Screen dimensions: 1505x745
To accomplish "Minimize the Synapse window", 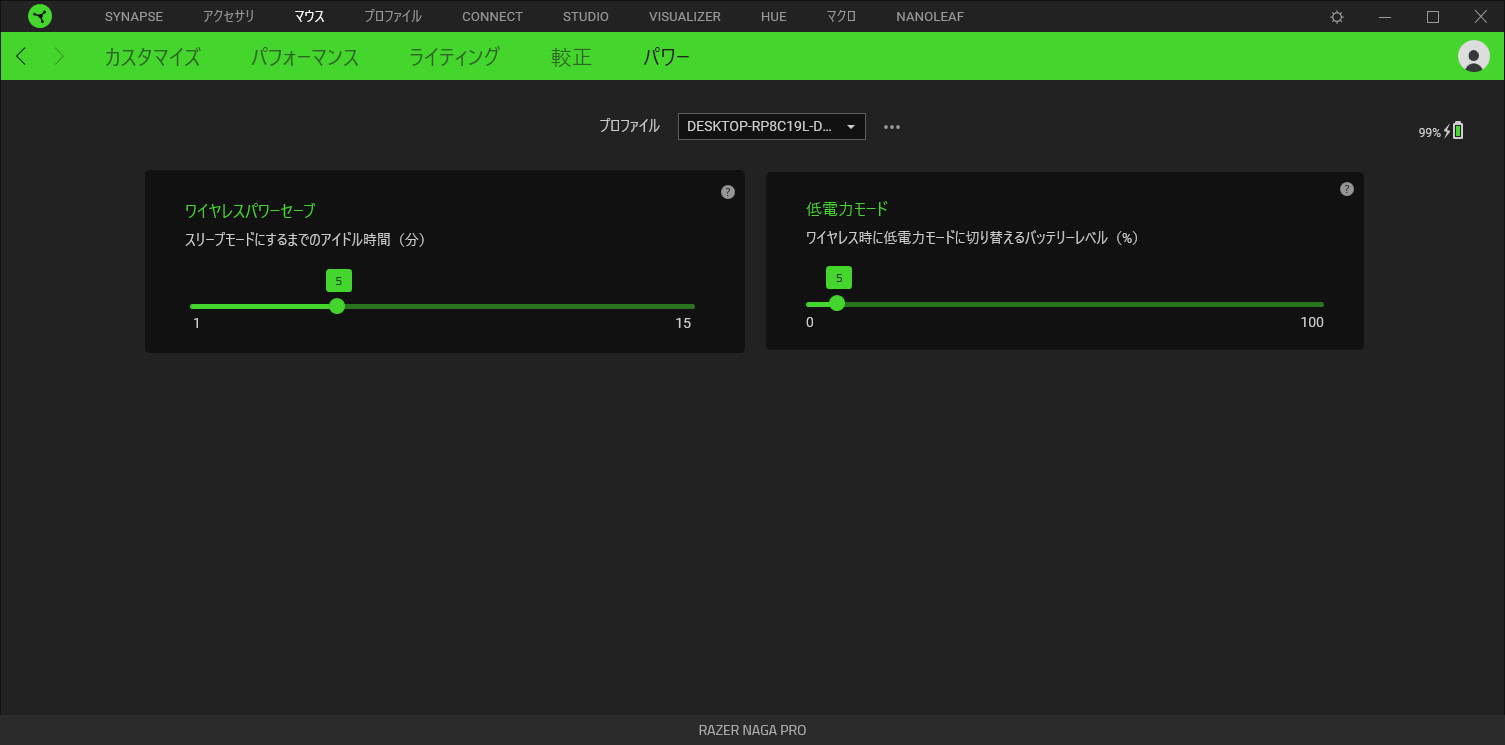I will pyautogui.click(x=1385, y=17).
